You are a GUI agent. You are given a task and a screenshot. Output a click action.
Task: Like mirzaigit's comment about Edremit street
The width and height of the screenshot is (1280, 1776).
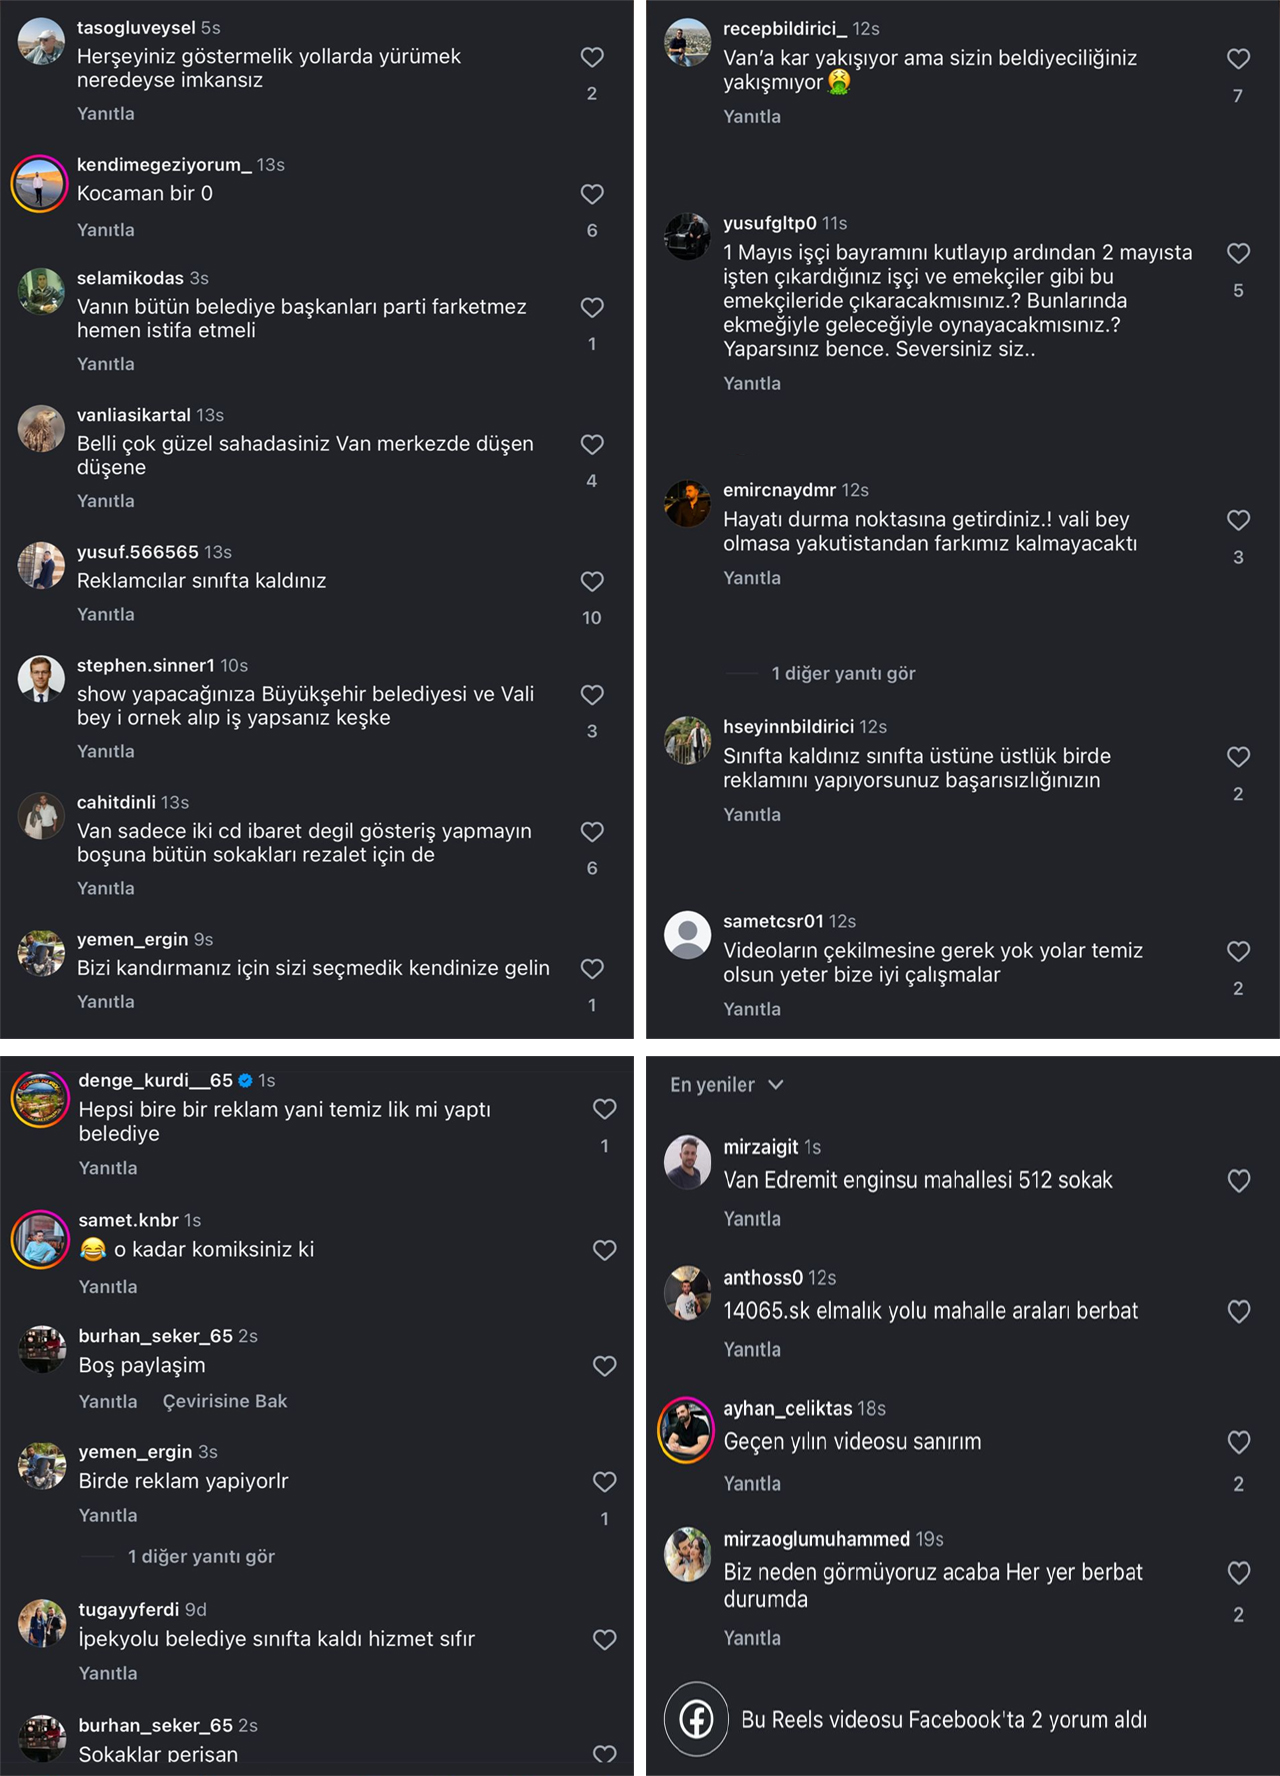(x=1239, y=1180)
